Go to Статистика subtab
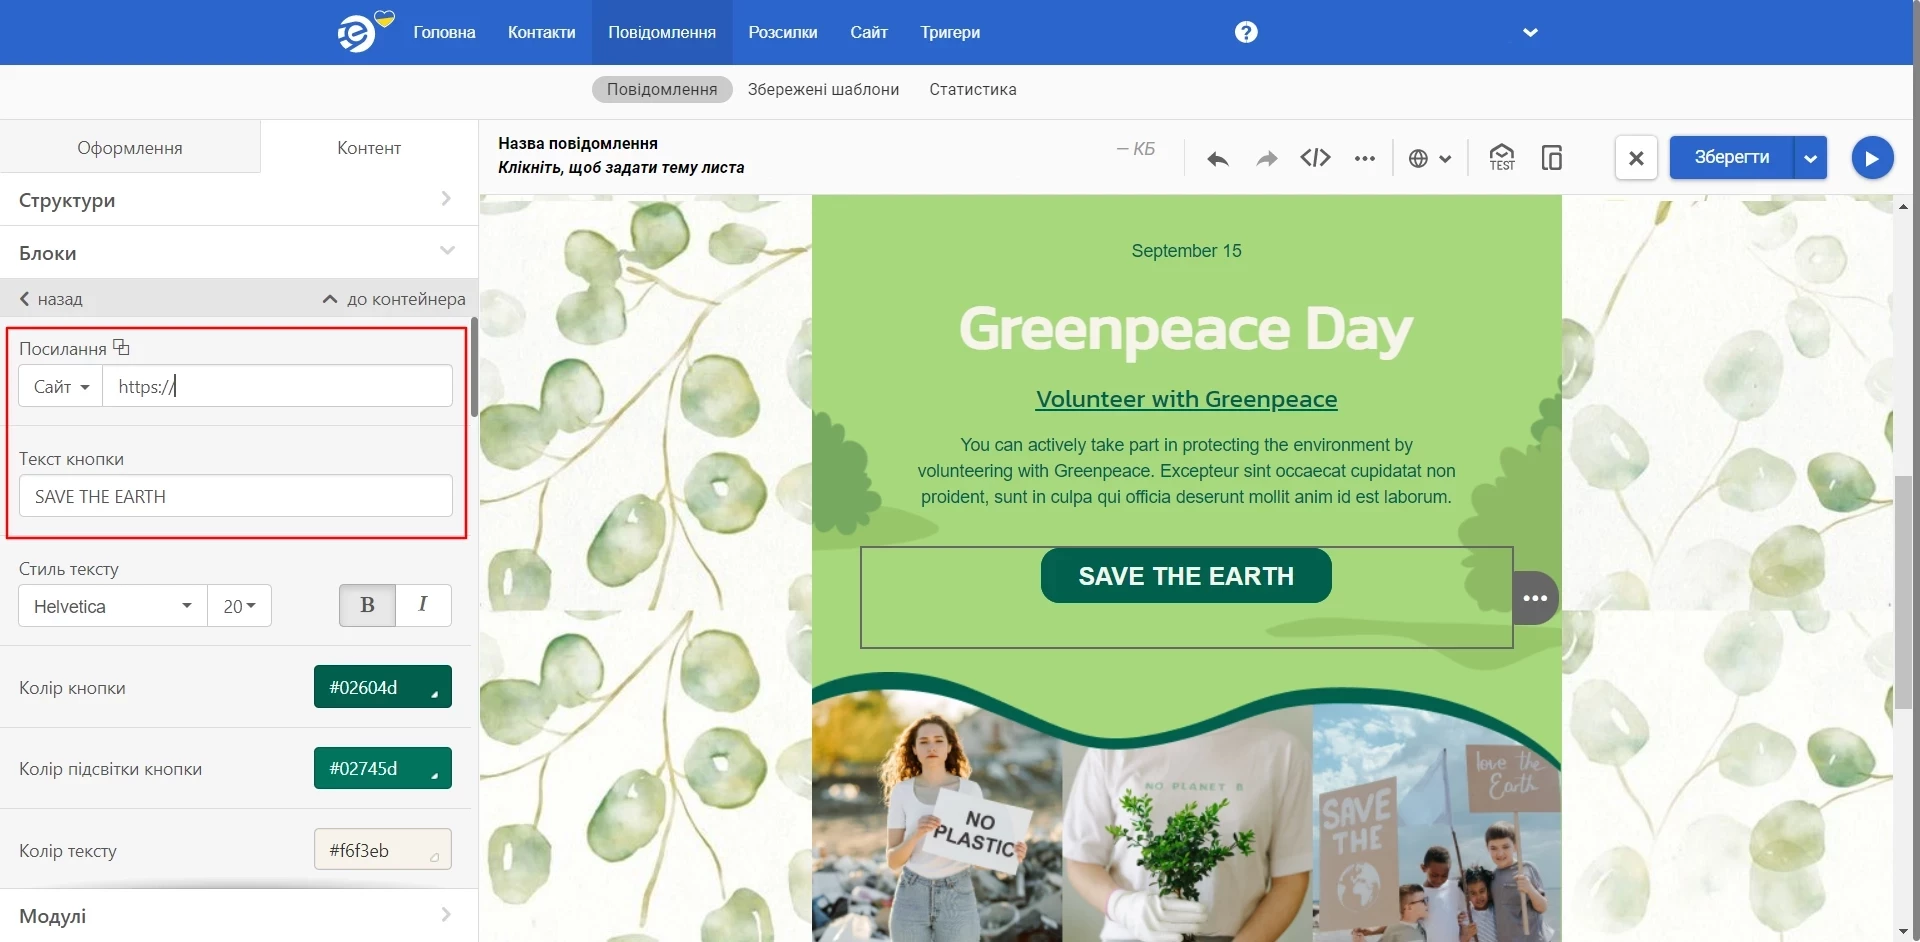The width and height of the screenshot is (1920, 942). 973,89
